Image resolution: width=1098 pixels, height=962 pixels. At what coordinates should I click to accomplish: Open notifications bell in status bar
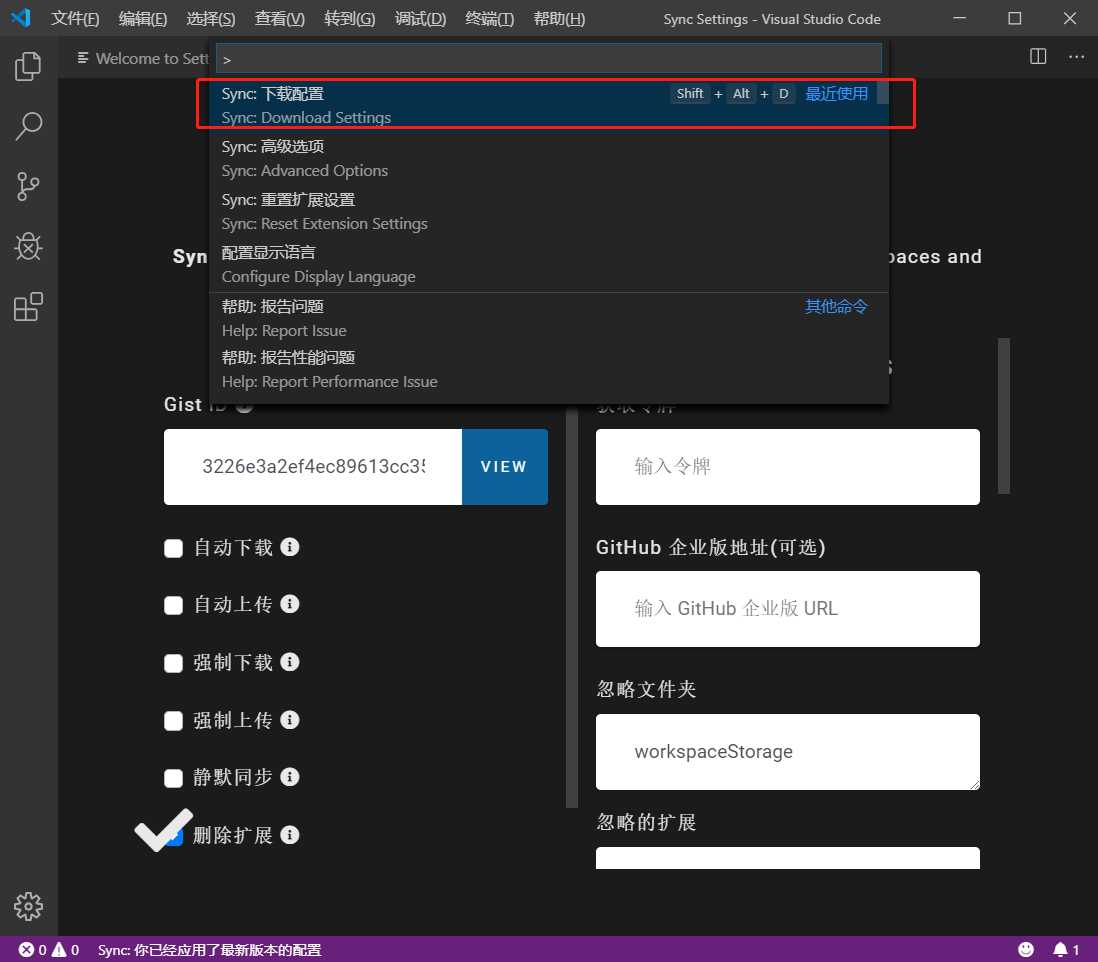click(x=1066, y=949)
